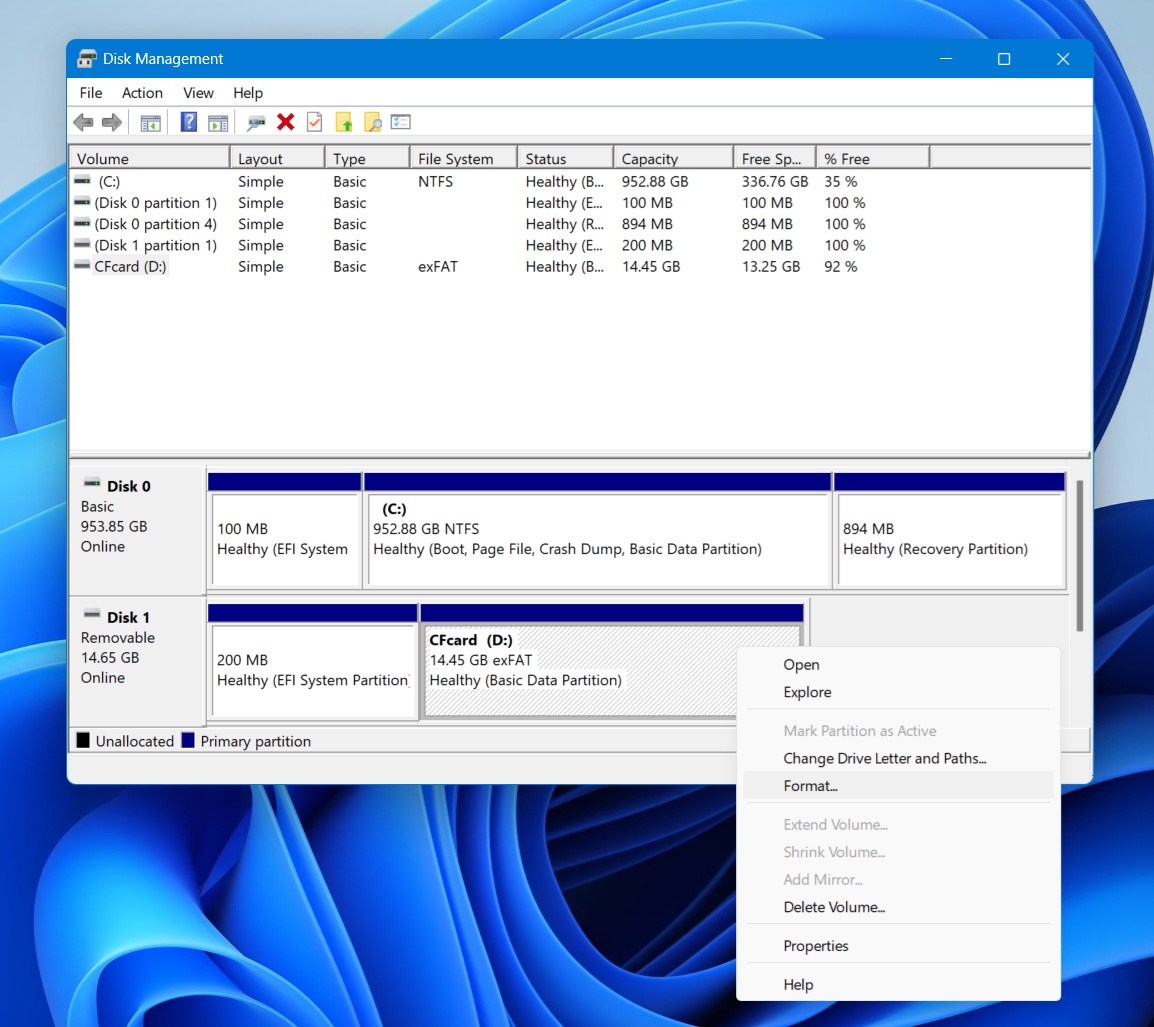Click the Type column header
The height and width of the screenshot is (1027, 1154).
pos(367,158)
